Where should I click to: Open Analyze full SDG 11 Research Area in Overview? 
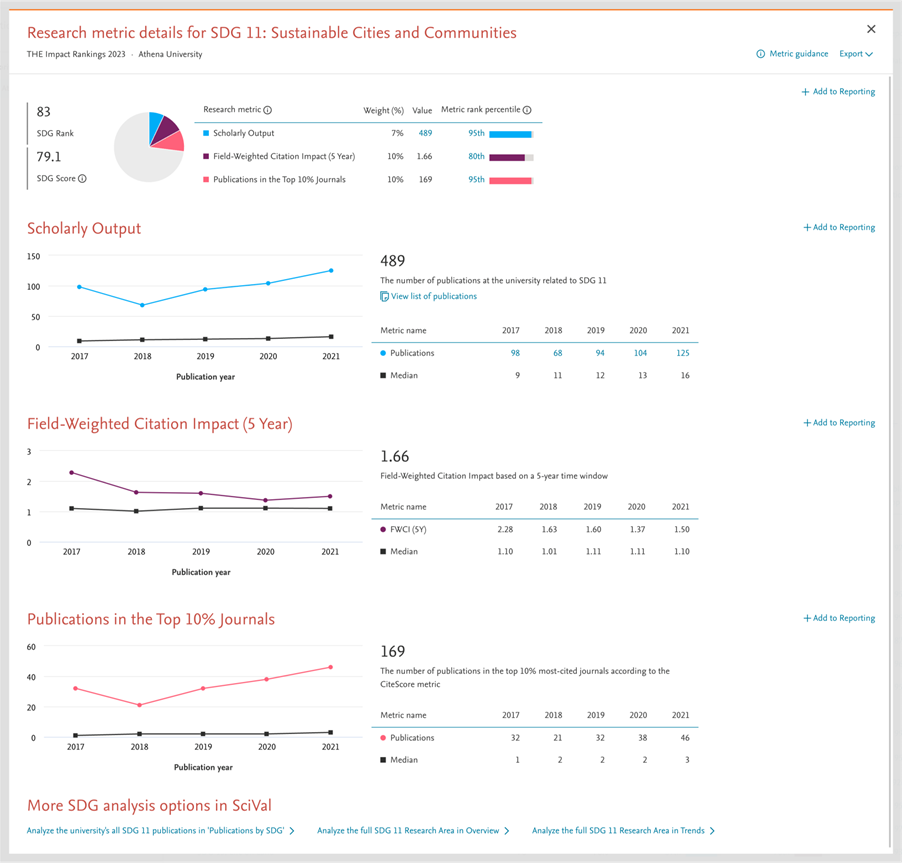[x=408, y=831]
